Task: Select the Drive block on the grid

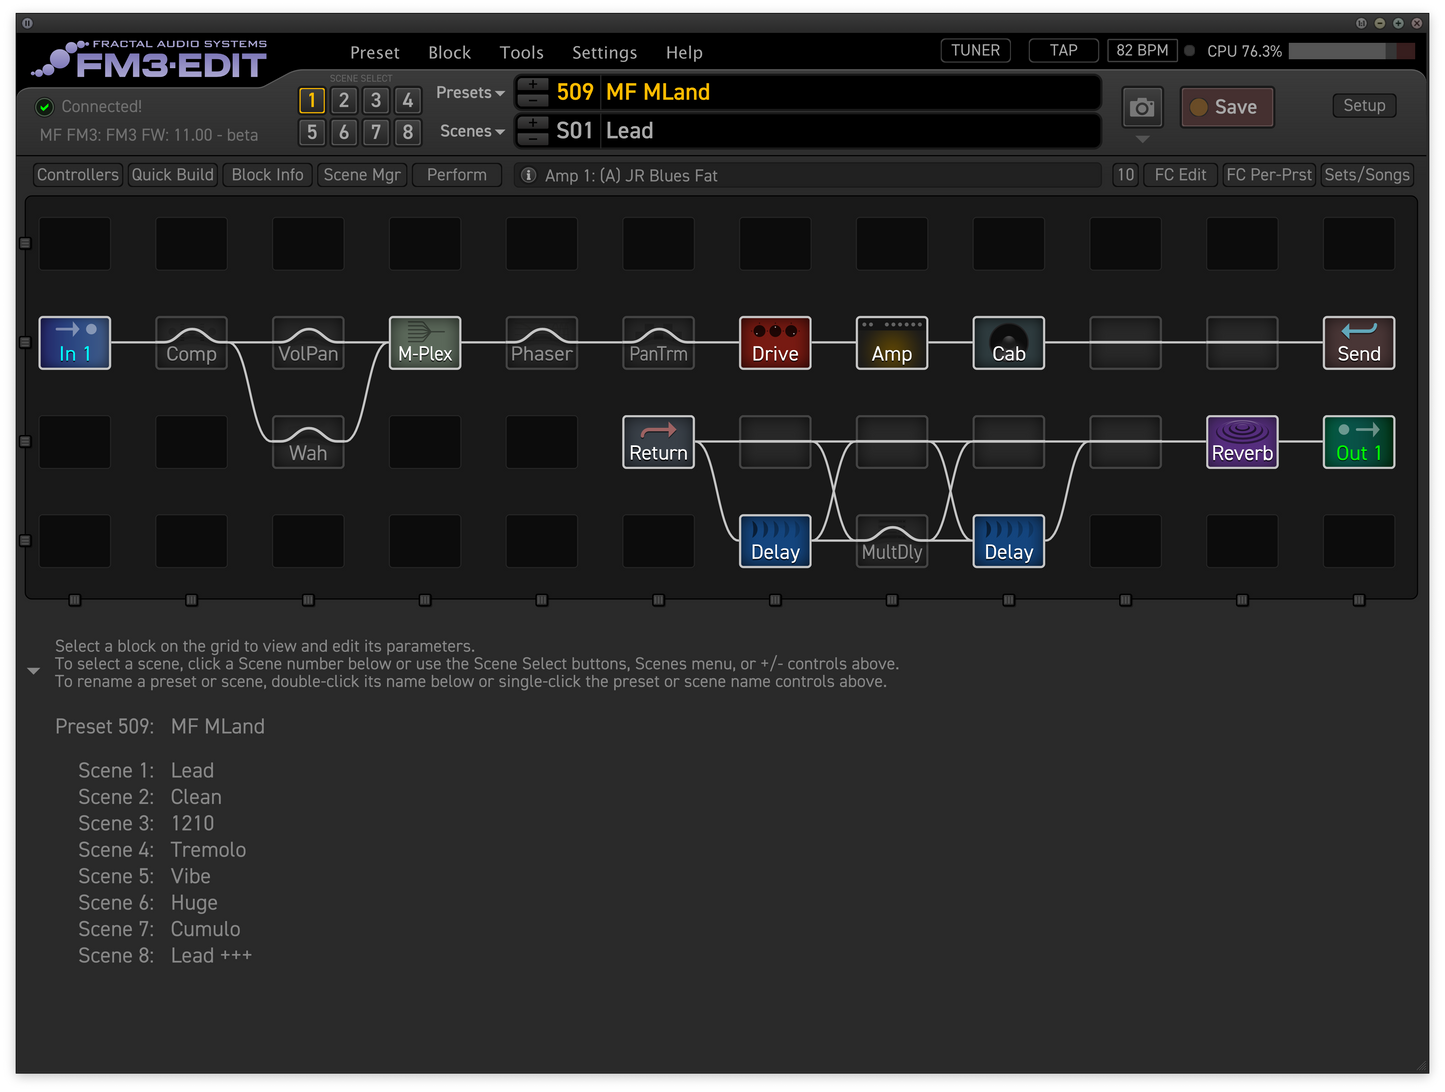Action: [775, 343]
